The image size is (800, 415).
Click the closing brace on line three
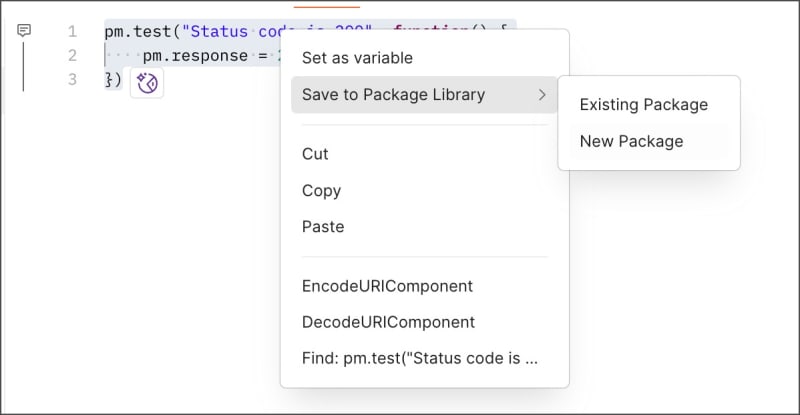[x=110, y=79]
